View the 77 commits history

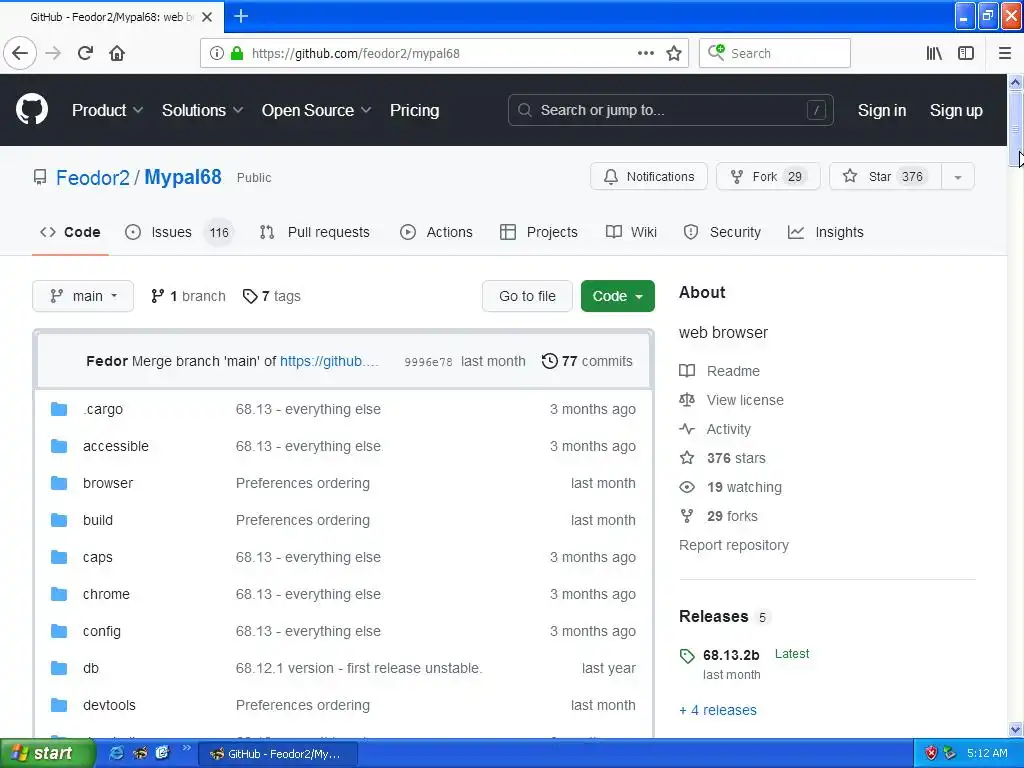click(587, 361)
